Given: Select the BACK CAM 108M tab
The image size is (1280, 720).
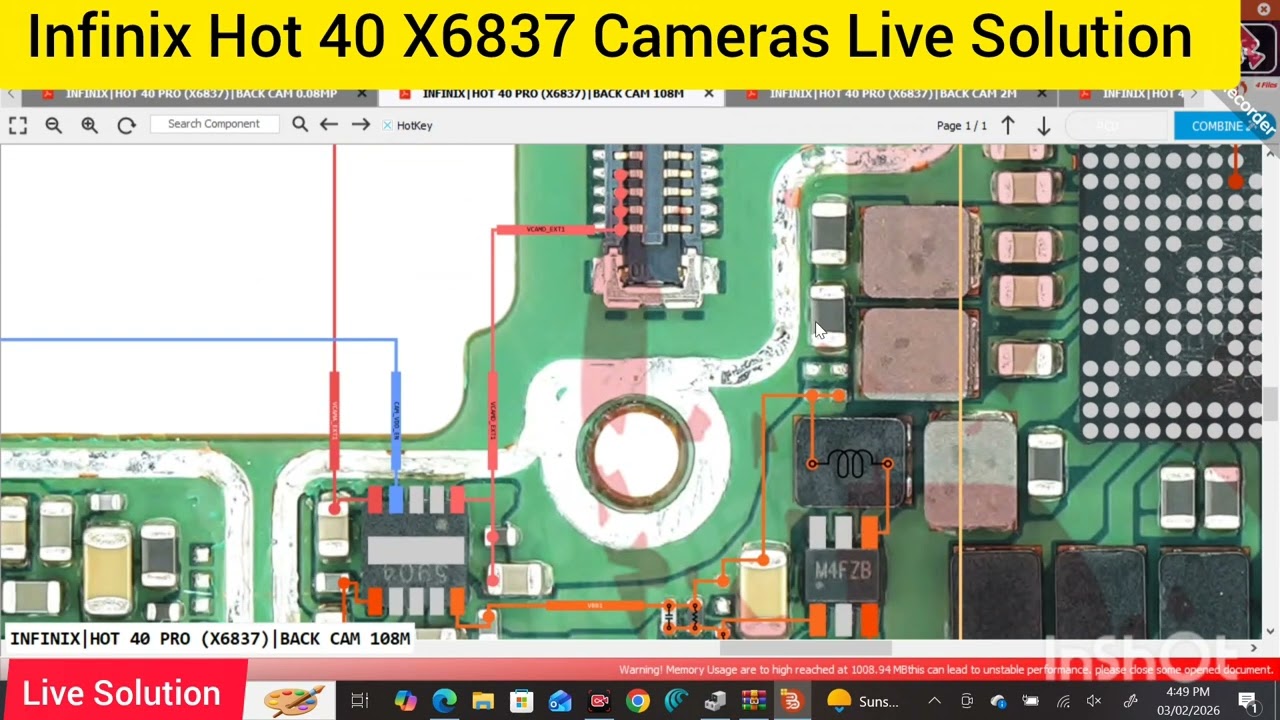Looking at the screenshot, I should [x=553, y=94].
